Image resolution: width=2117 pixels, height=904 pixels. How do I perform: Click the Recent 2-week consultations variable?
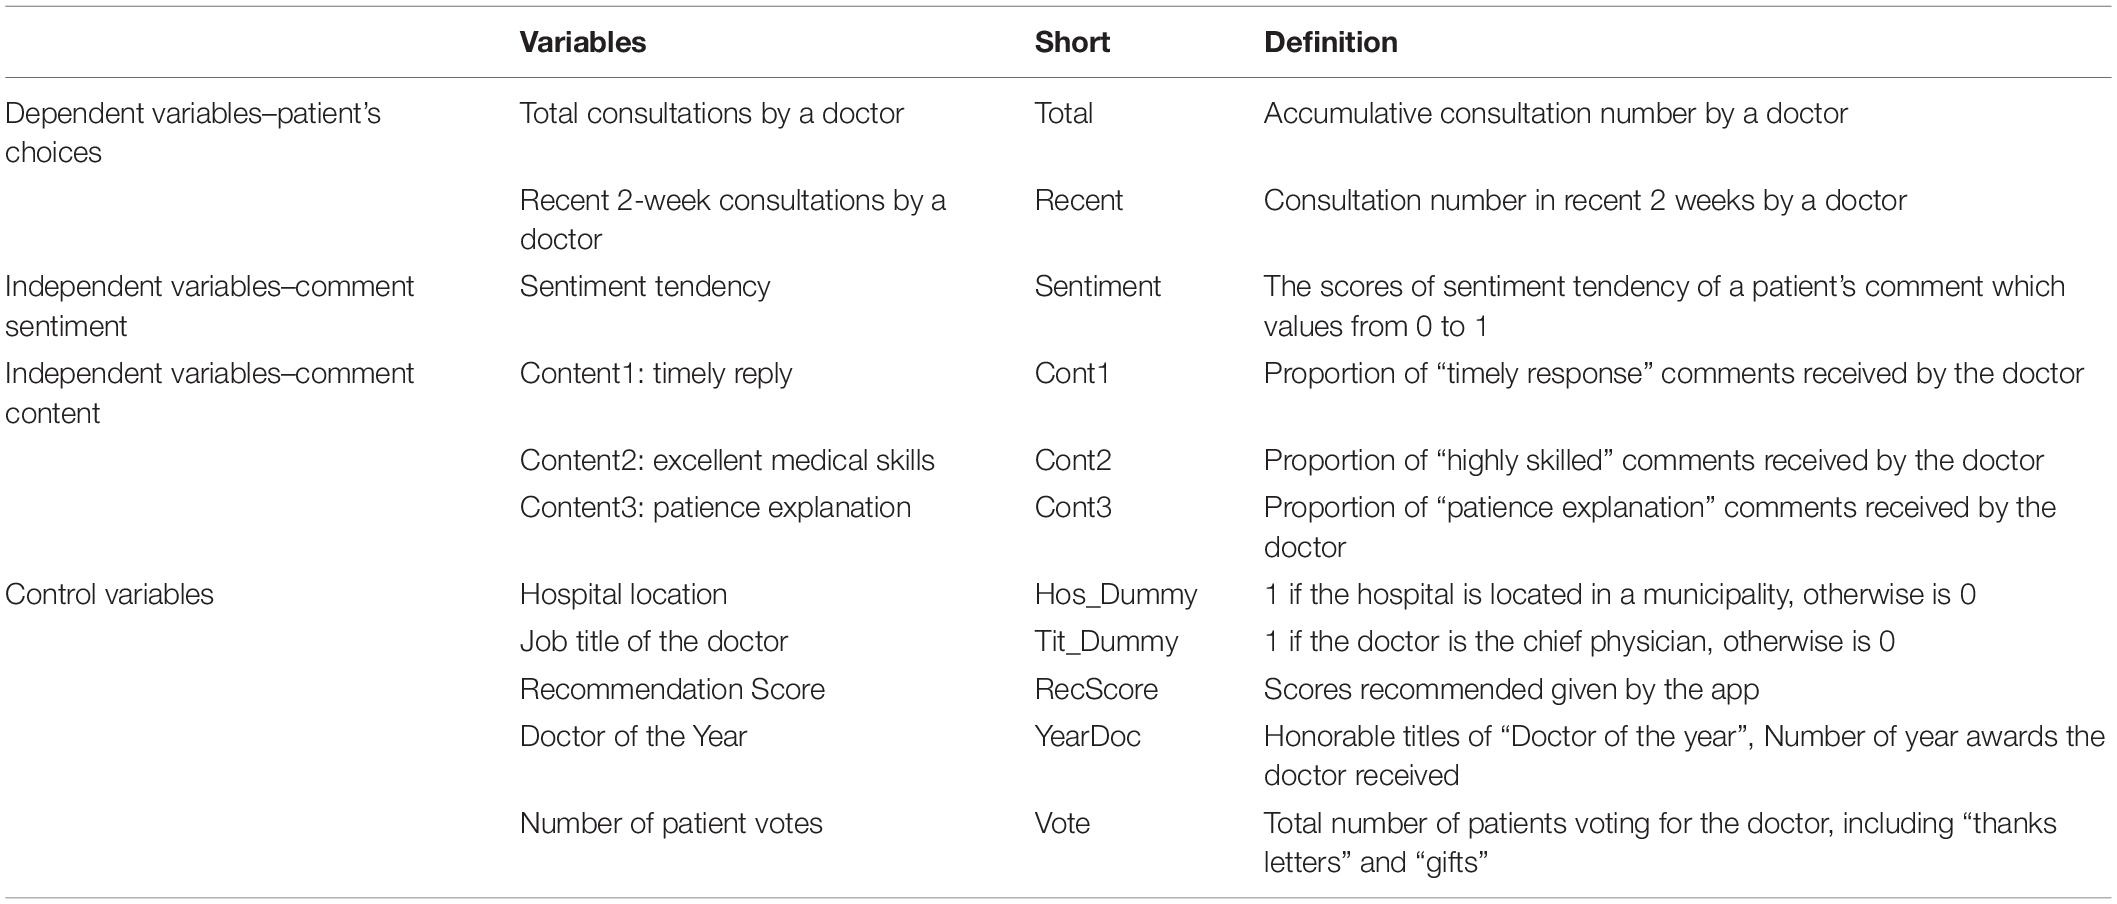click(732, 219)
